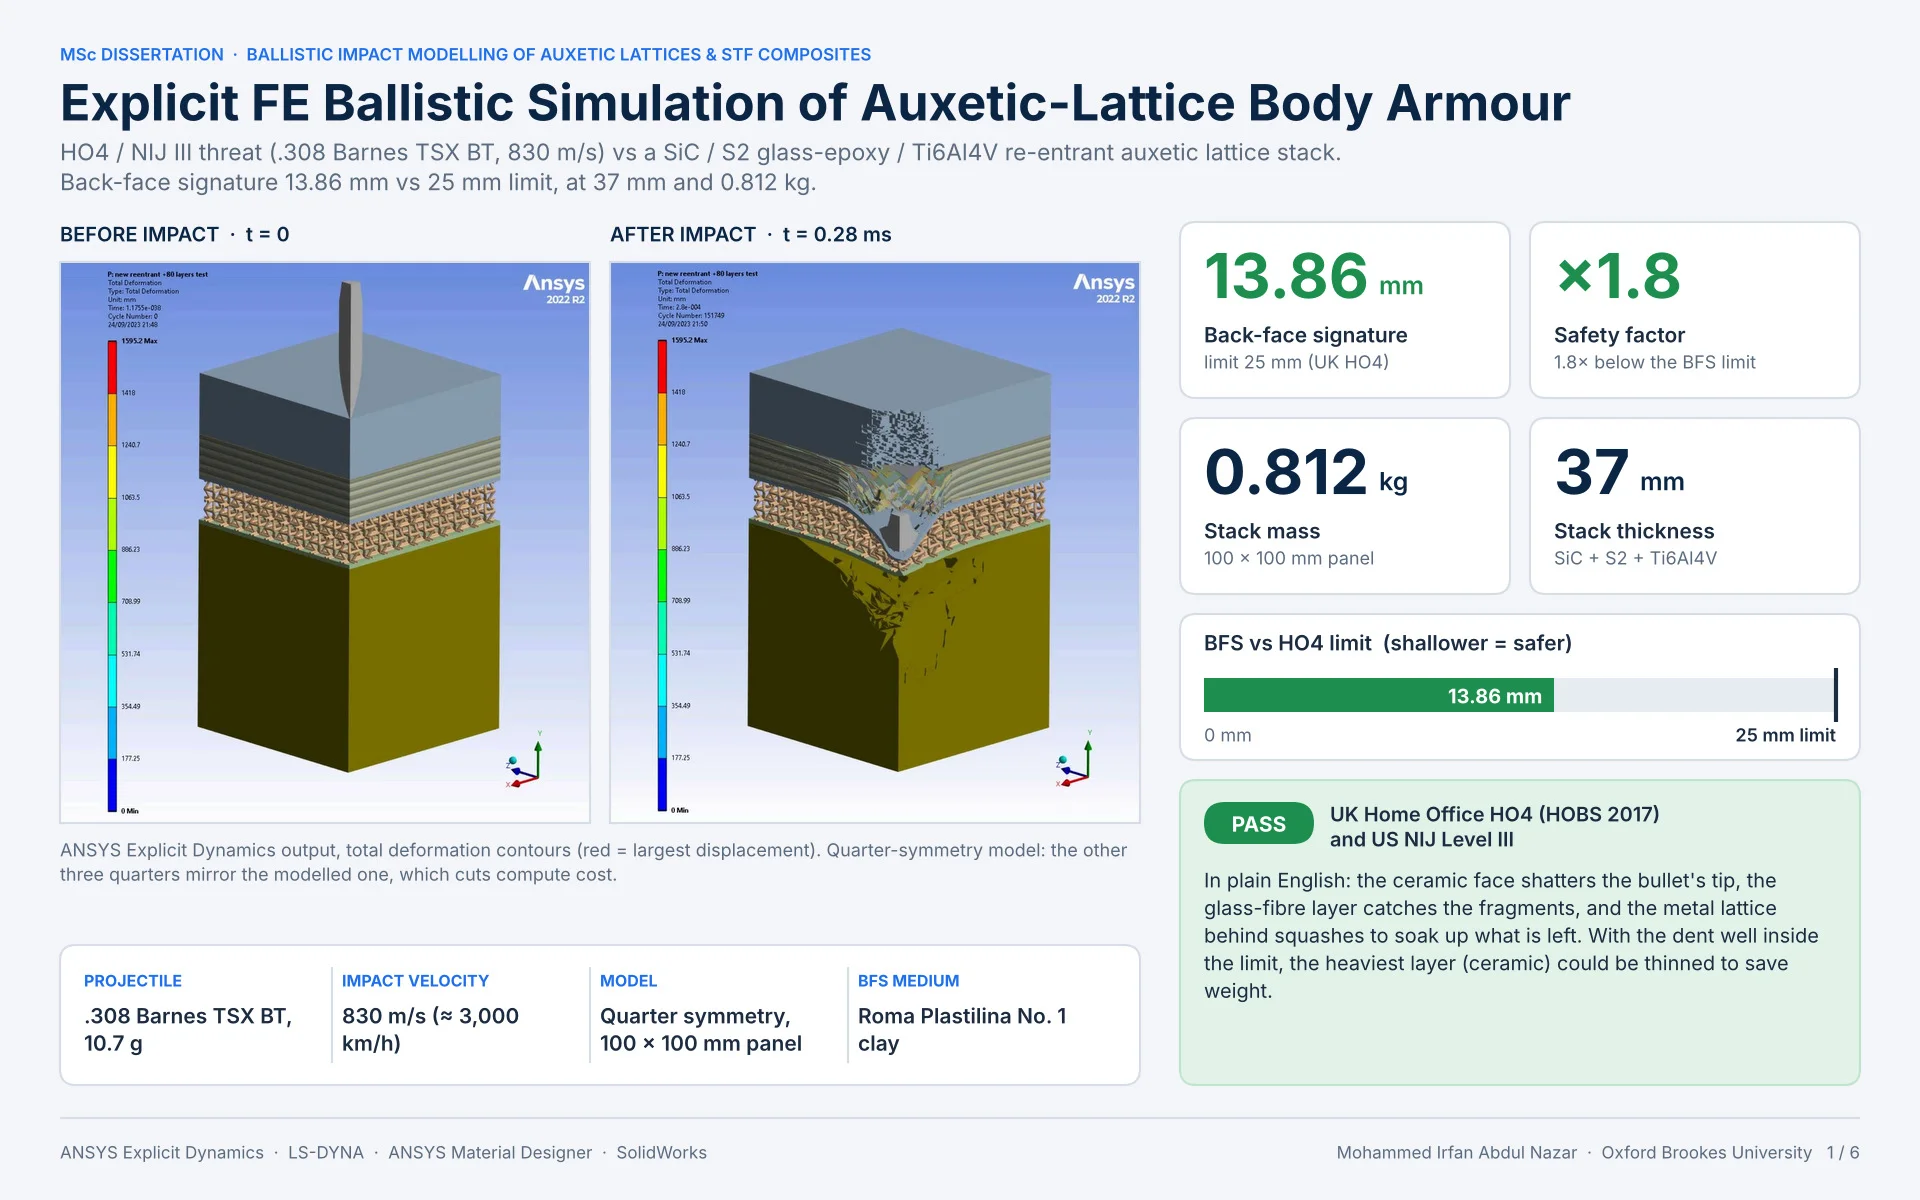This screenshot has height=1200, width=1920.
Task: Click the '0 mm' scale label
Action: (1228, 735)
